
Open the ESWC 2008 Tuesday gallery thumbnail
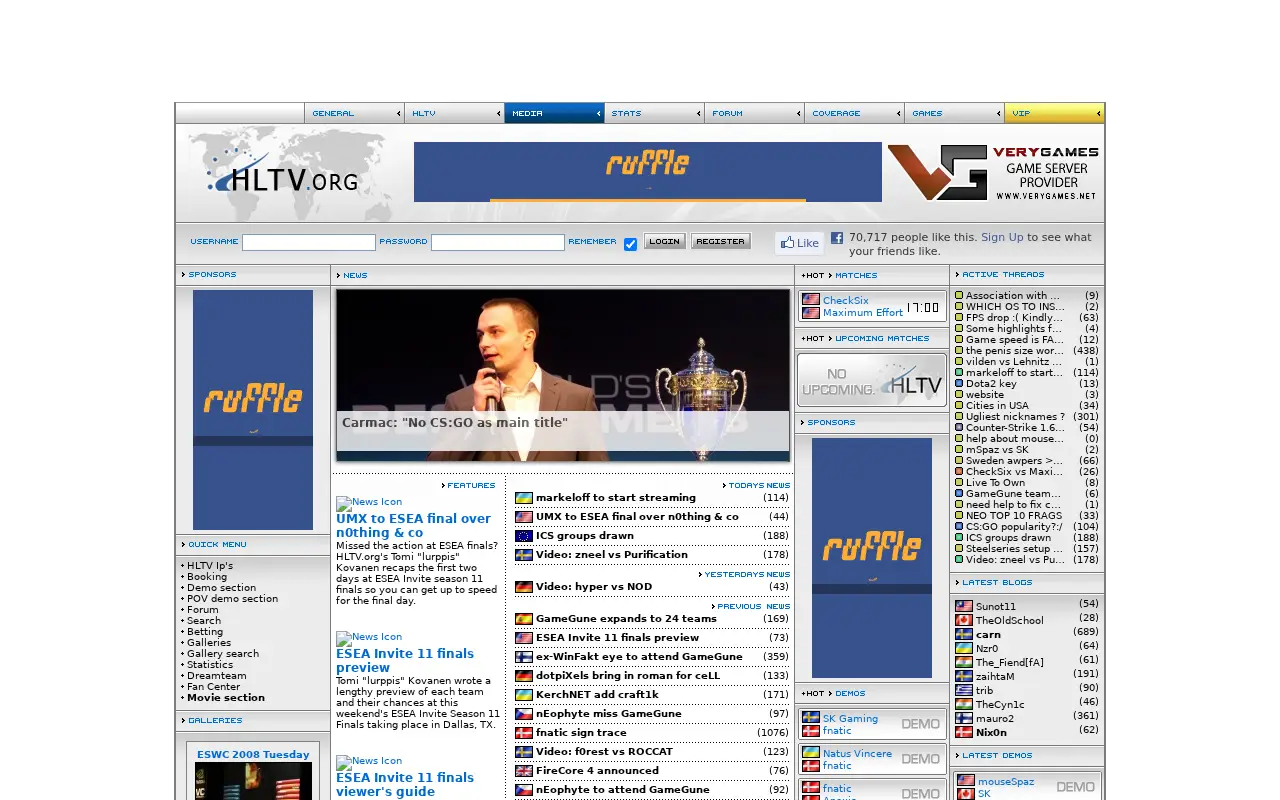(253, 780)
